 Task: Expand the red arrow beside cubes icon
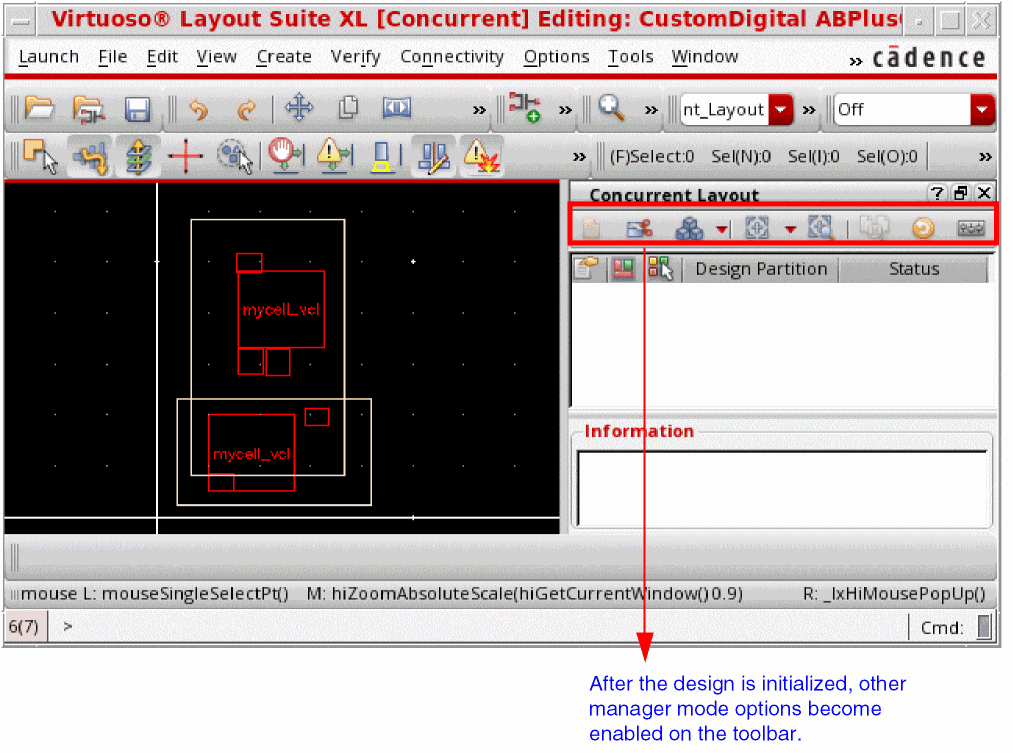[721, 230]
